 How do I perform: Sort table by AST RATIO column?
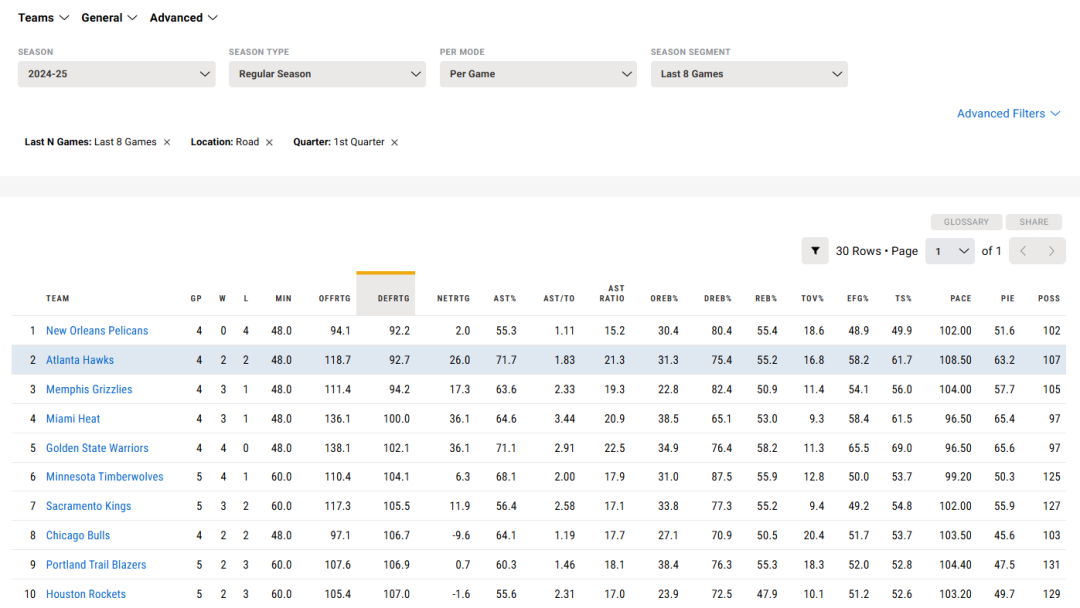coord(612,294)
